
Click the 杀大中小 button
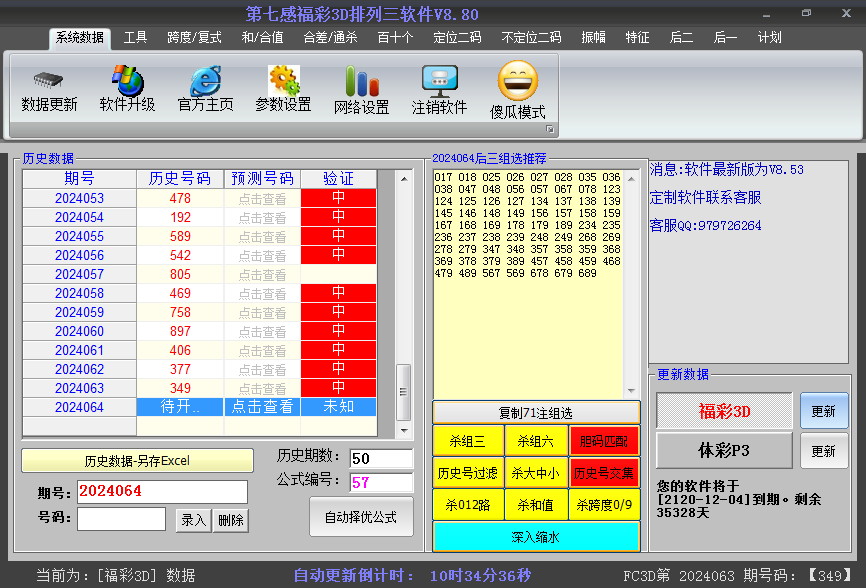point(536,473)
